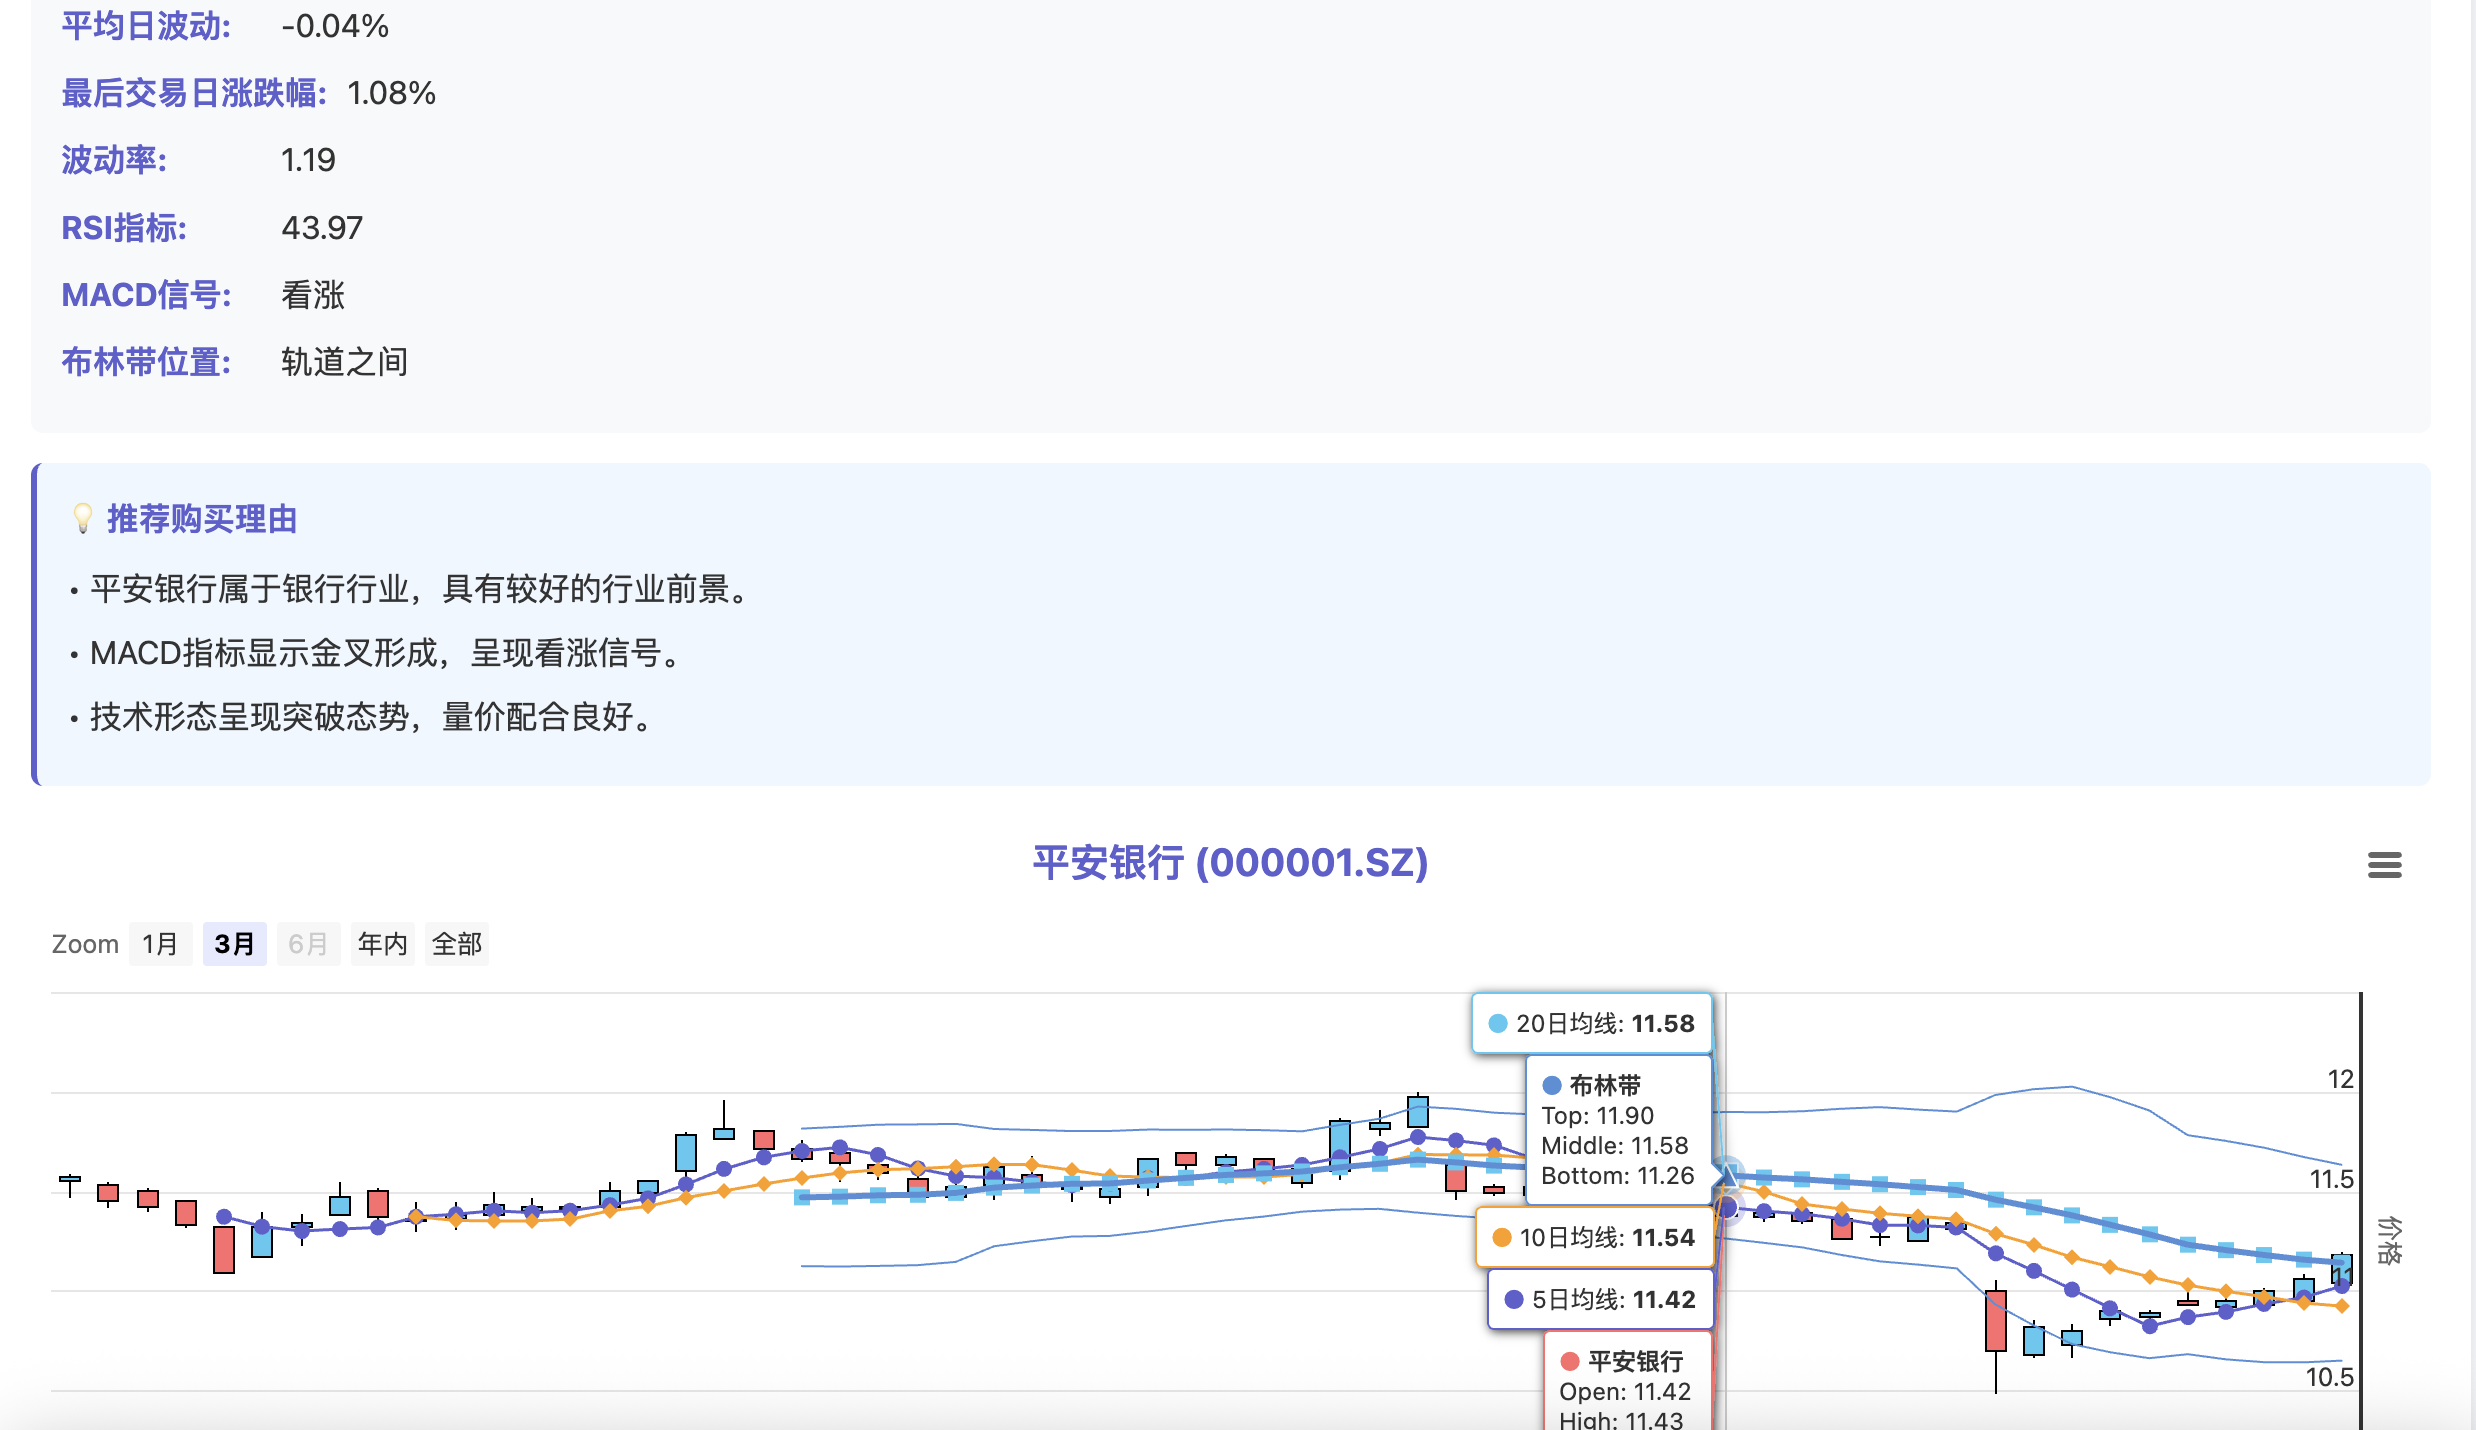
Task: Click the Zoom label text
Action: point(85,944)
